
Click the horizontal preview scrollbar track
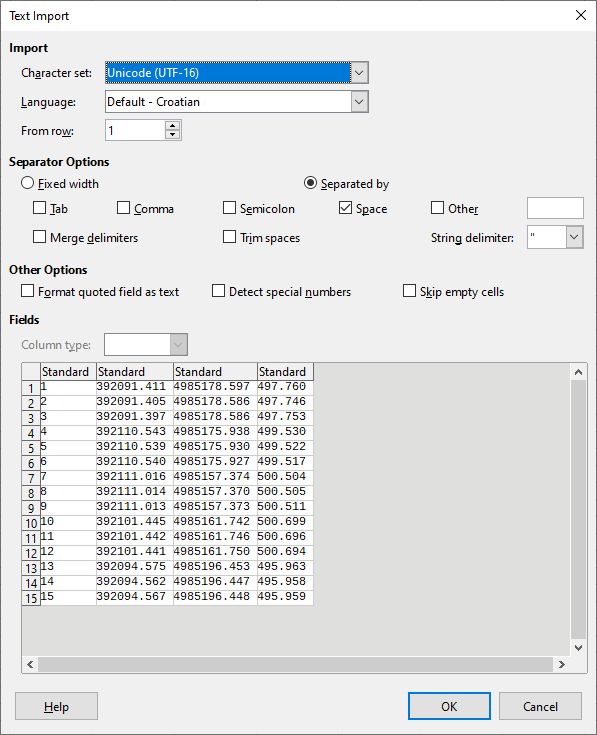point(296,664)
